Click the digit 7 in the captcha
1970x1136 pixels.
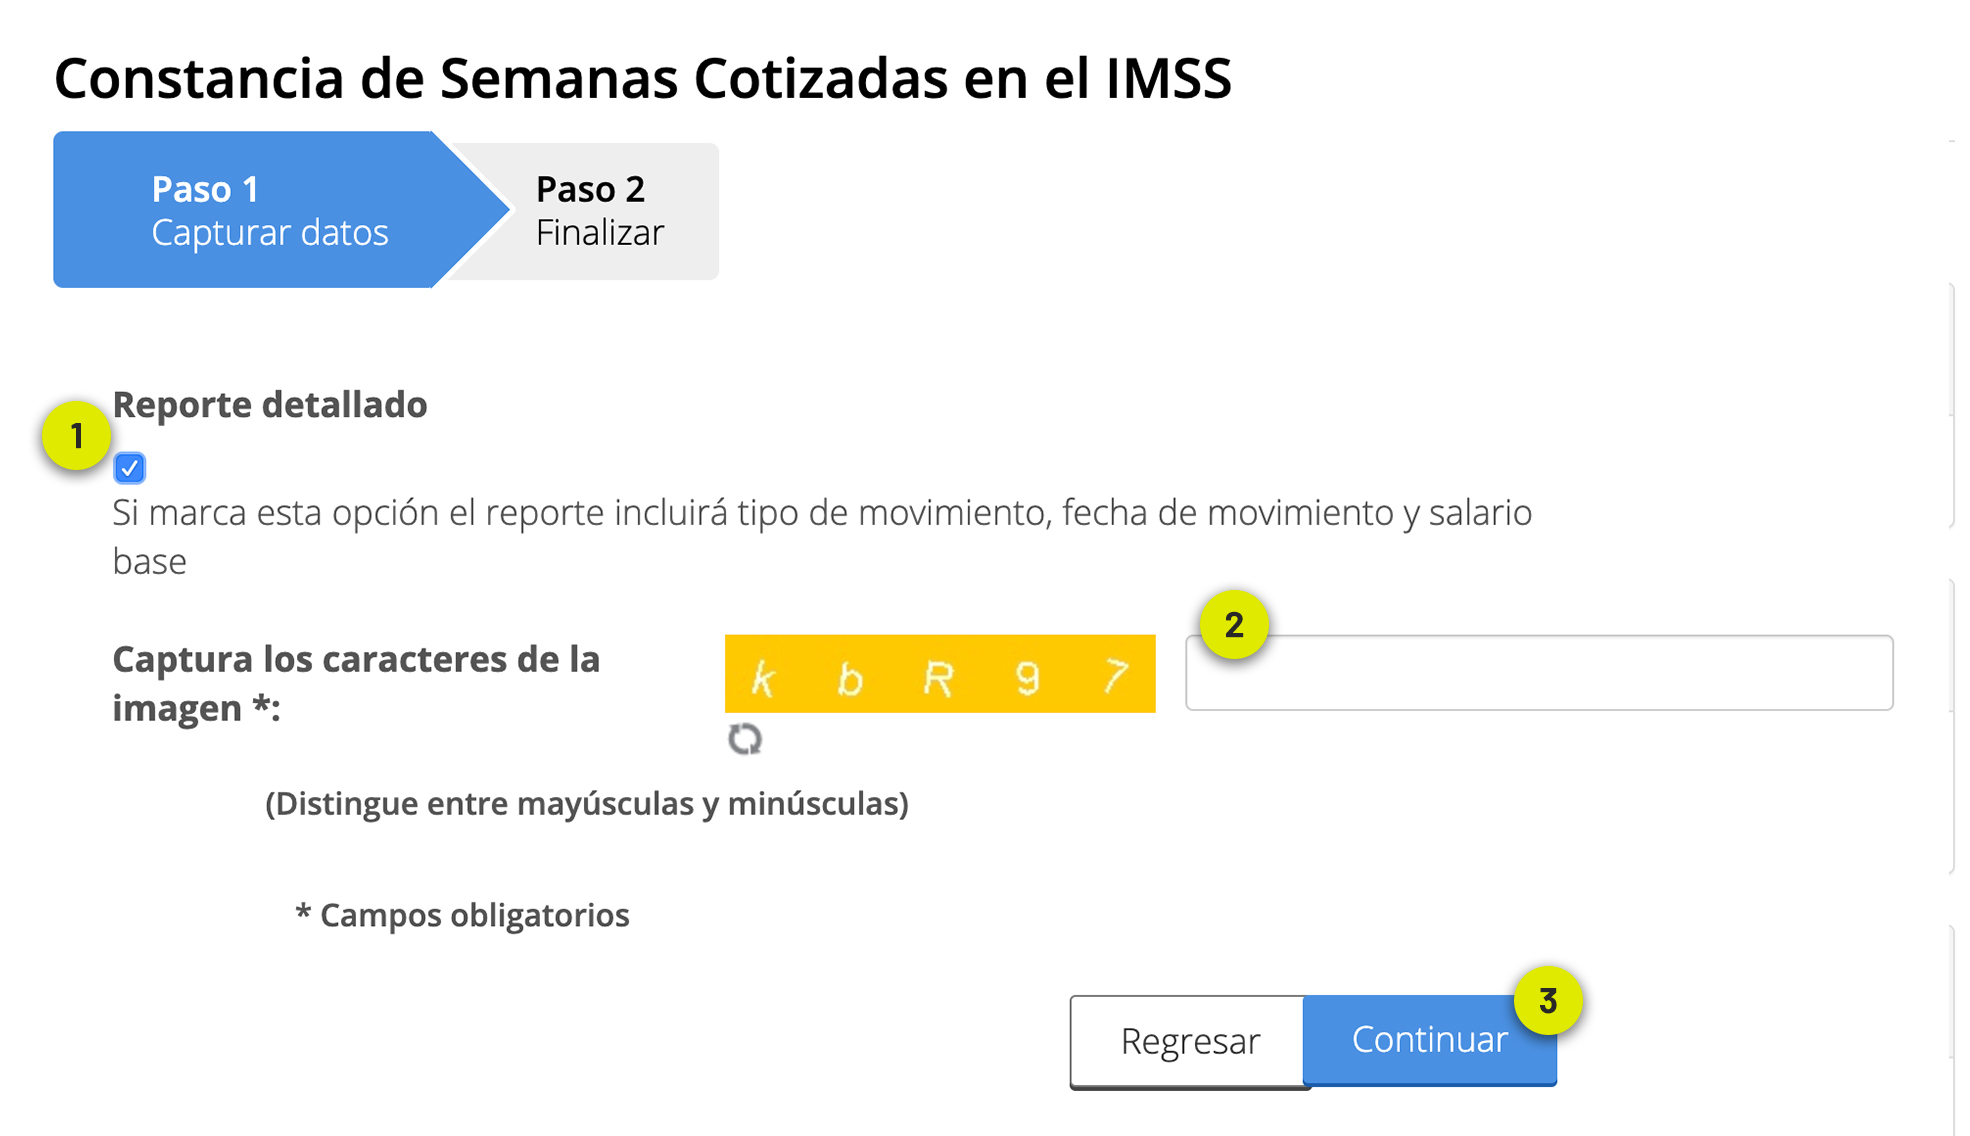pyautogui.click(x=1115, y=677)
